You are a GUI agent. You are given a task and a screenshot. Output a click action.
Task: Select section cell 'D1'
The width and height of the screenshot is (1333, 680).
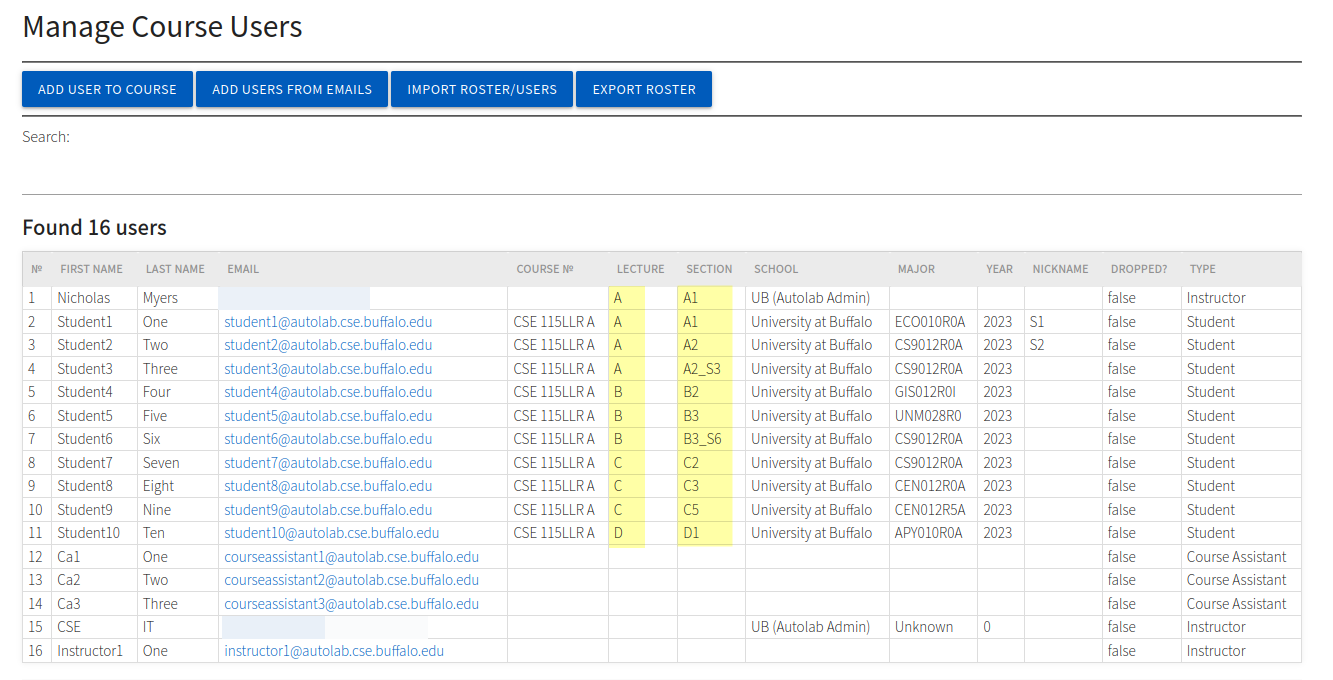coord(691,533)
